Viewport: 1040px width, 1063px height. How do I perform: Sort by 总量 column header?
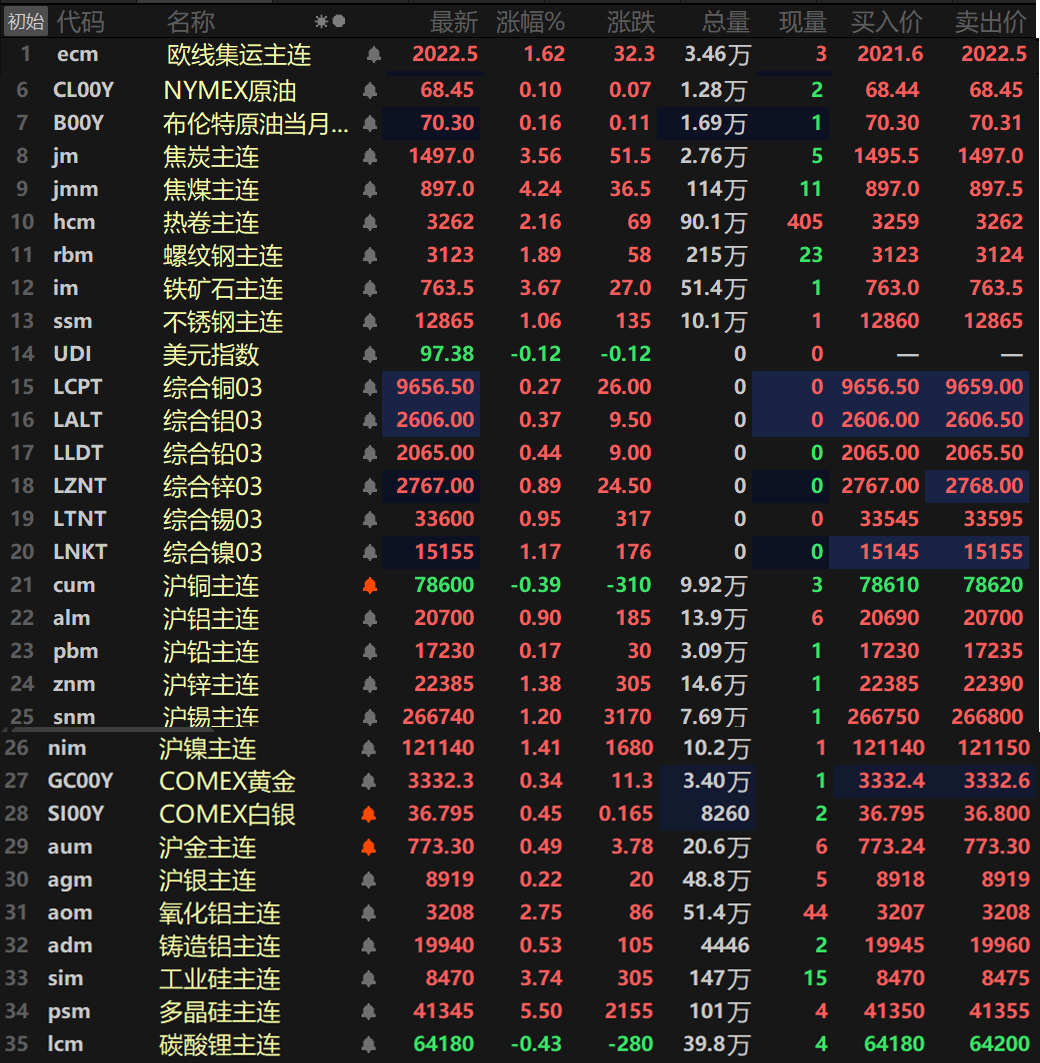tap(725, 22)
